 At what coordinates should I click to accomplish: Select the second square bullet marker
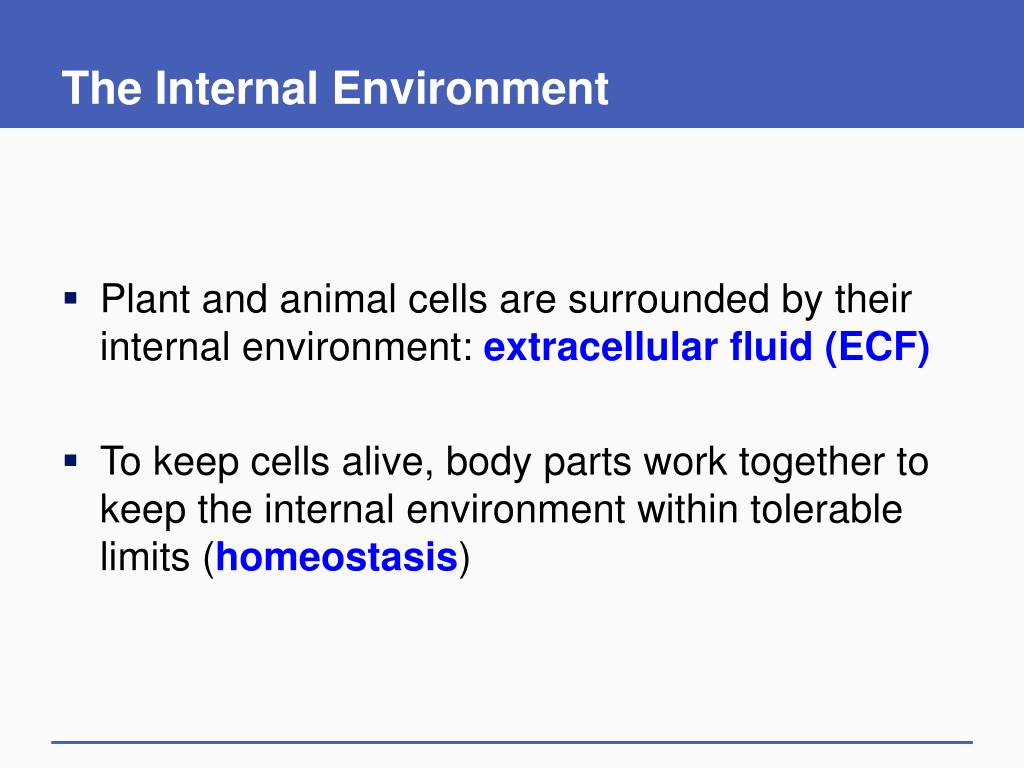pos(71,462)
